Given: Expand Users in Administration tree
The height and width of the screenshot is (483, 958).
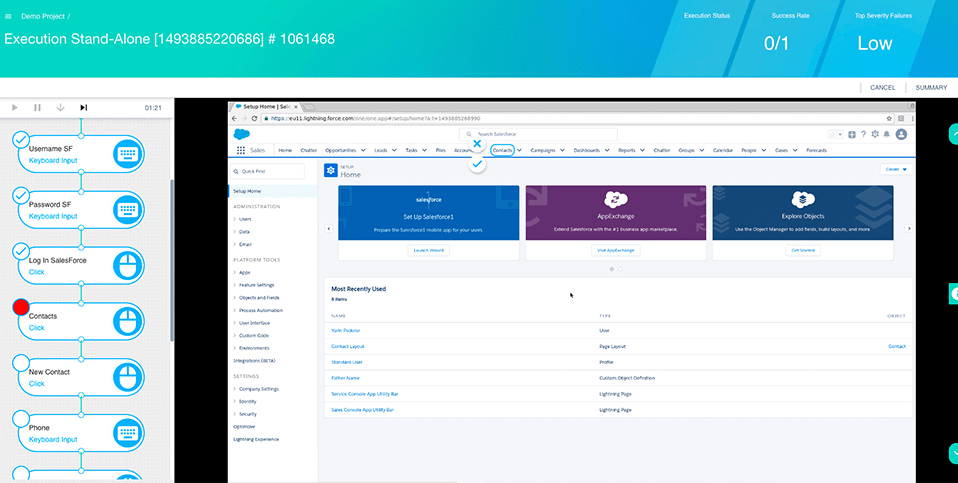Looking at the screenshot, I should (235, 219).
